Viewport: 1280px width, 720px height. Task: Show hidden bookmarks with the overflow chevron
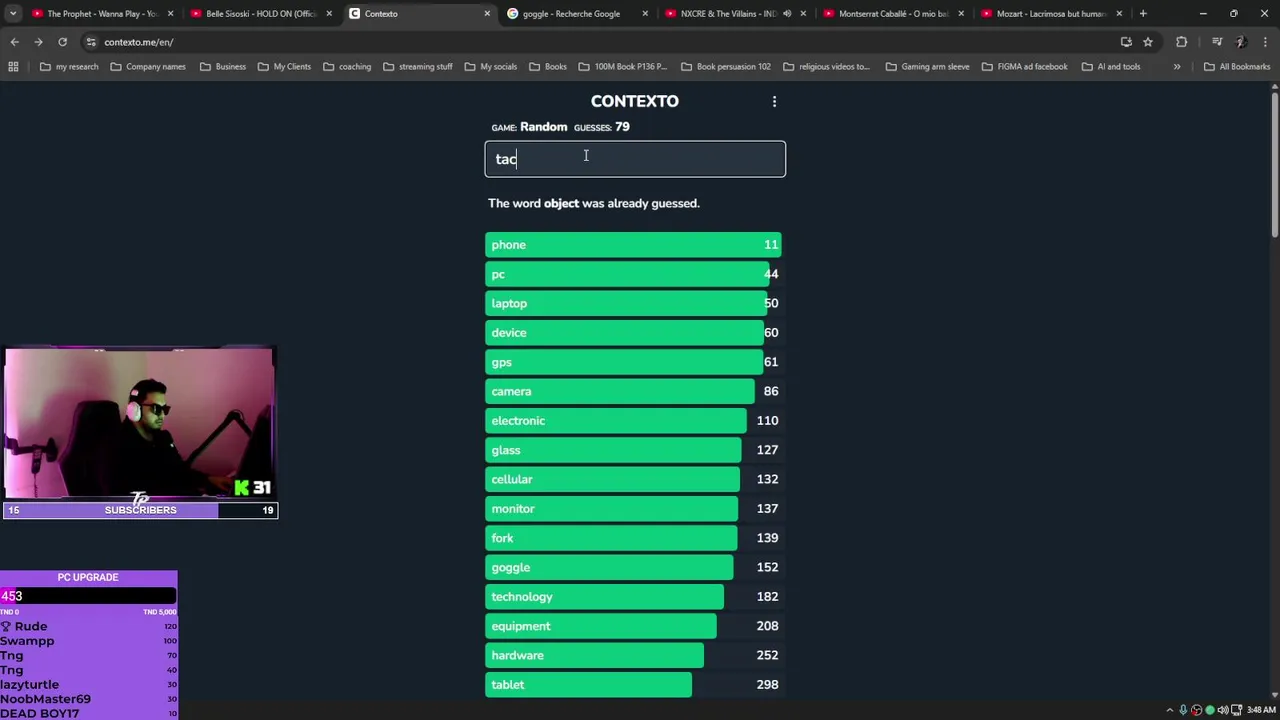(x=1177, y=67)
